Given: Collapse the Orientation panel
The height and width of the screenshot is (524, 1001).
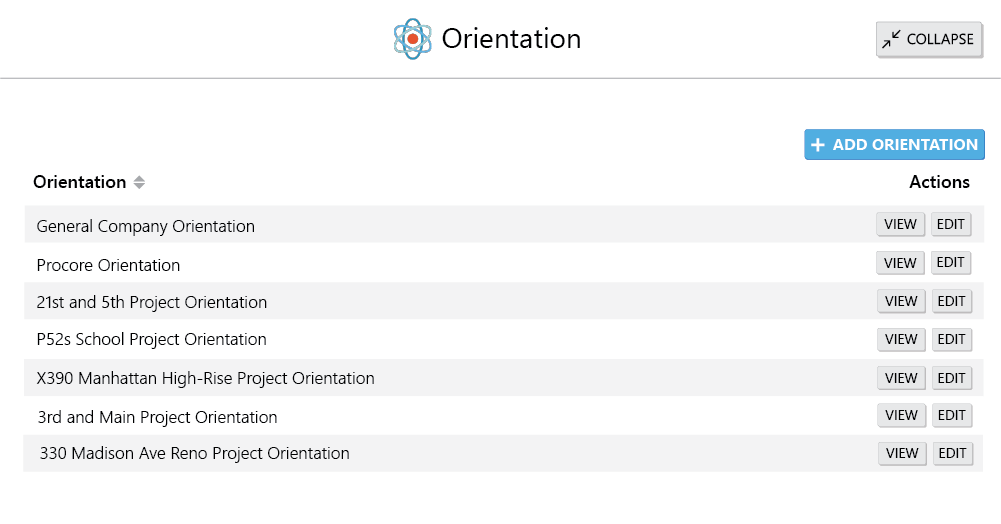Looking at the screenshot, I should click(929, 40).
